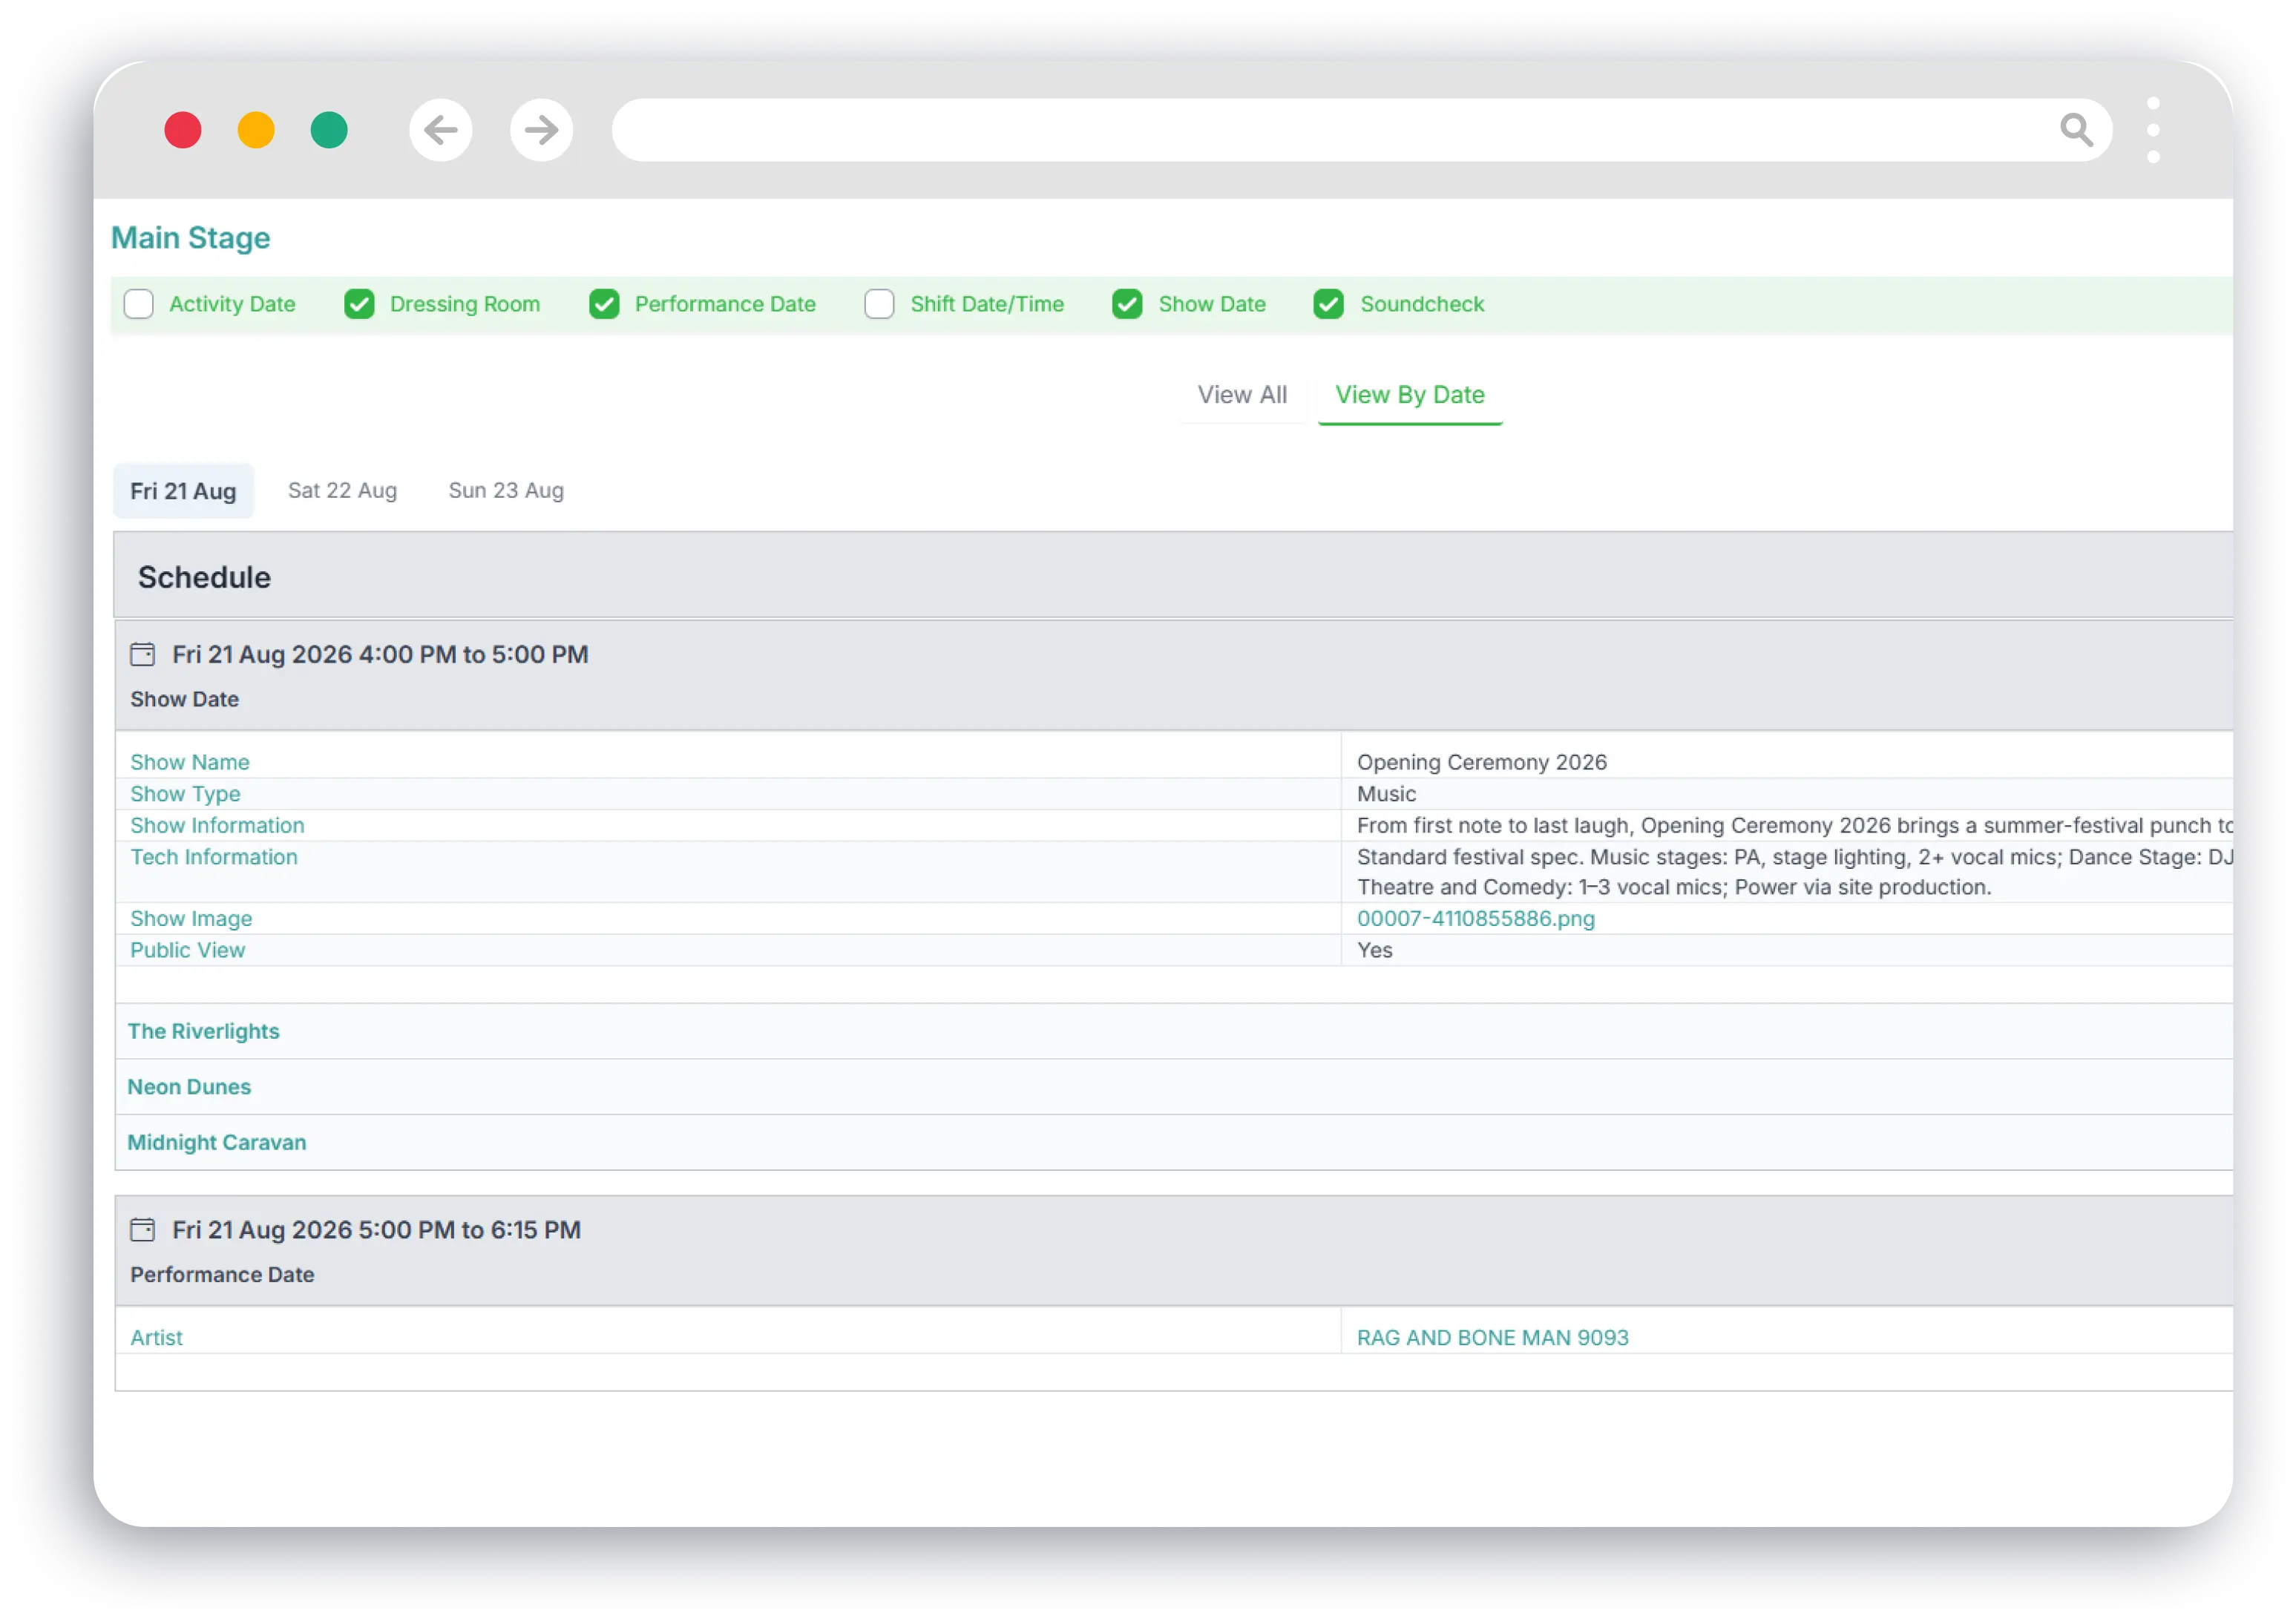Expand the Midnight Caravan row

click(217, 1142)
